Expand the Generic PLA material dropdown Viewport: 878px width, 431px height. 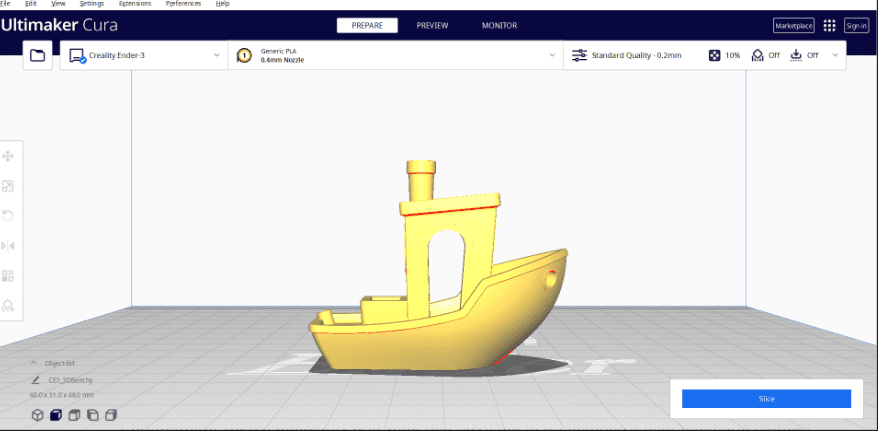pos(552,55)
